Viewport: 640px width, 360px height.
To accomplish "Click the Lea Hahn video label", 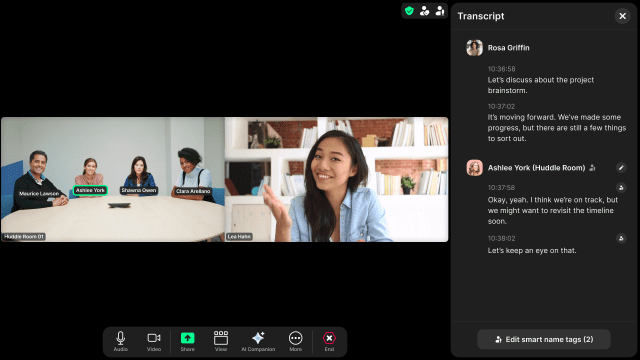I will [239, 237].
